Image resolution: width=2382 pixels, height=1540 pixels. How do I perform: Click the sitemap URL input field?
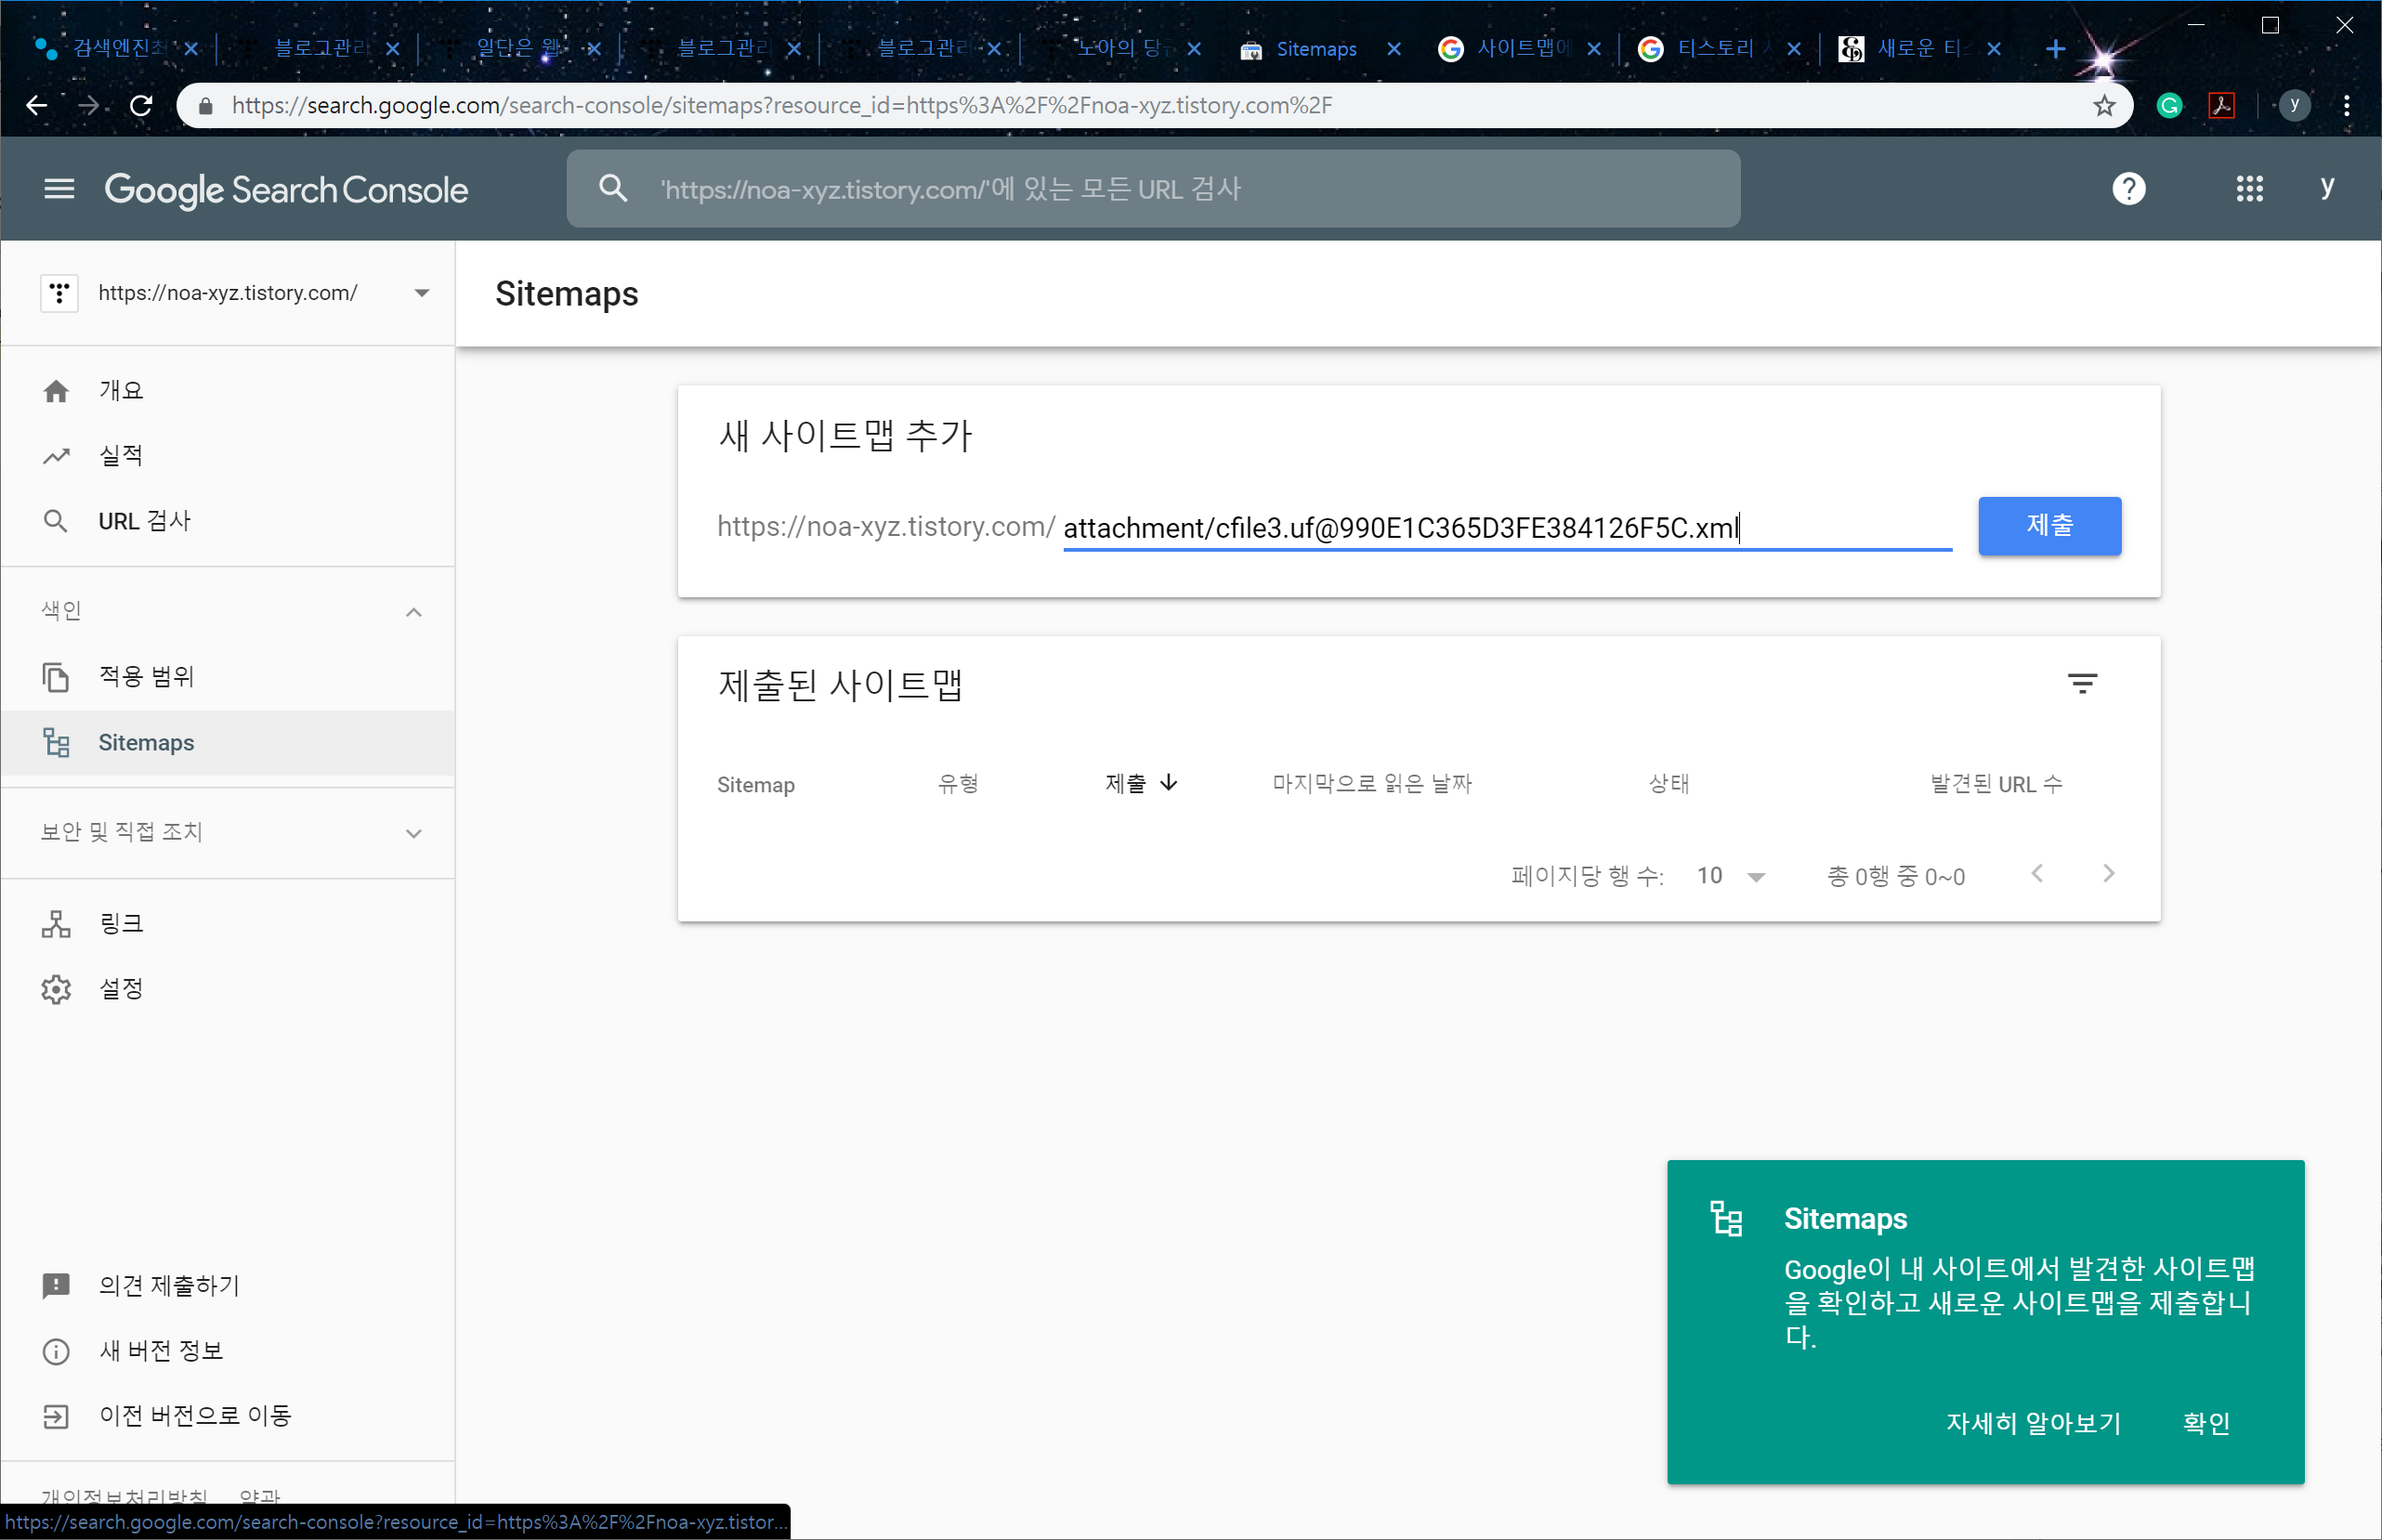1500,527
